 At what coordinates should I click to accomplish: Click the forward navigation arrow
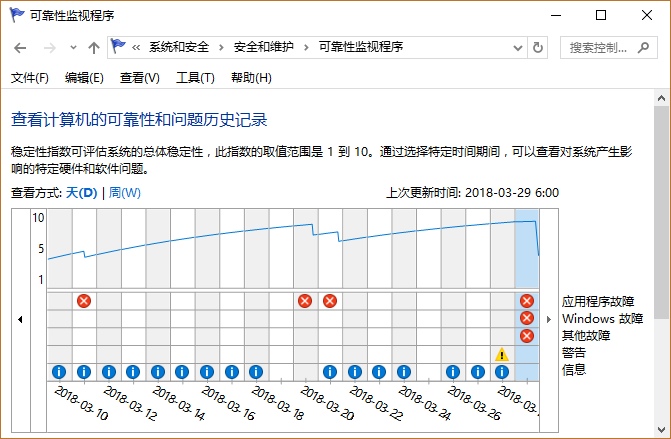click(x=50, y=47)
